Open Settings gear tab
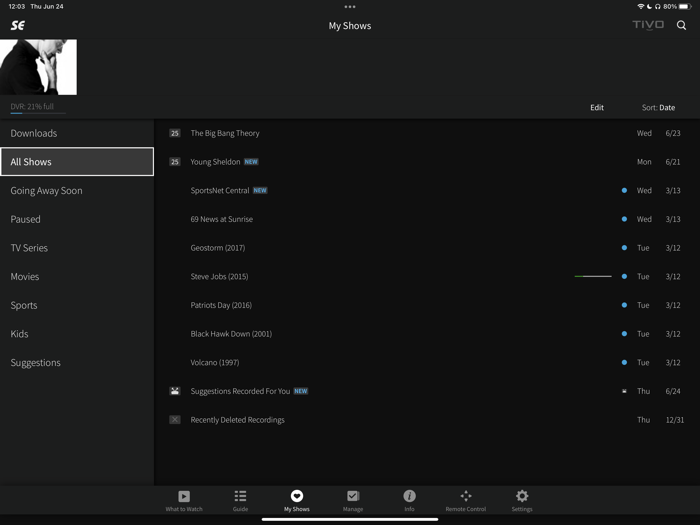Screen dimensions: 700x525 point(522,500)
